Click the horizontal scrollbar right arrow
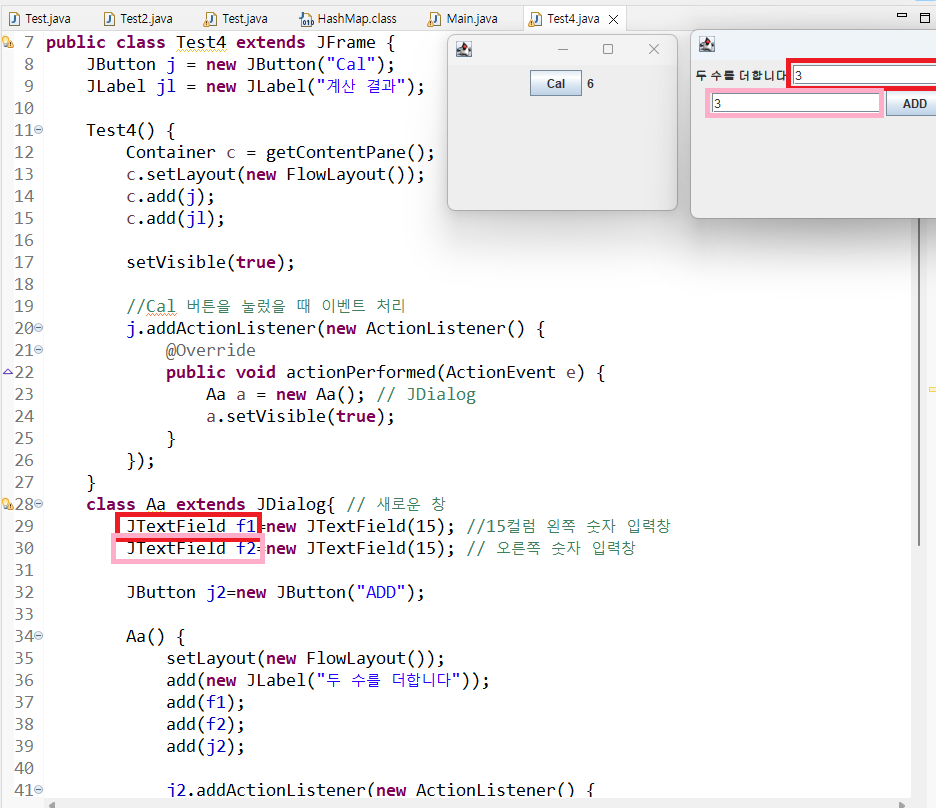Image resolution: width=936 pixels, height=808 pixels. coord(902,804)
